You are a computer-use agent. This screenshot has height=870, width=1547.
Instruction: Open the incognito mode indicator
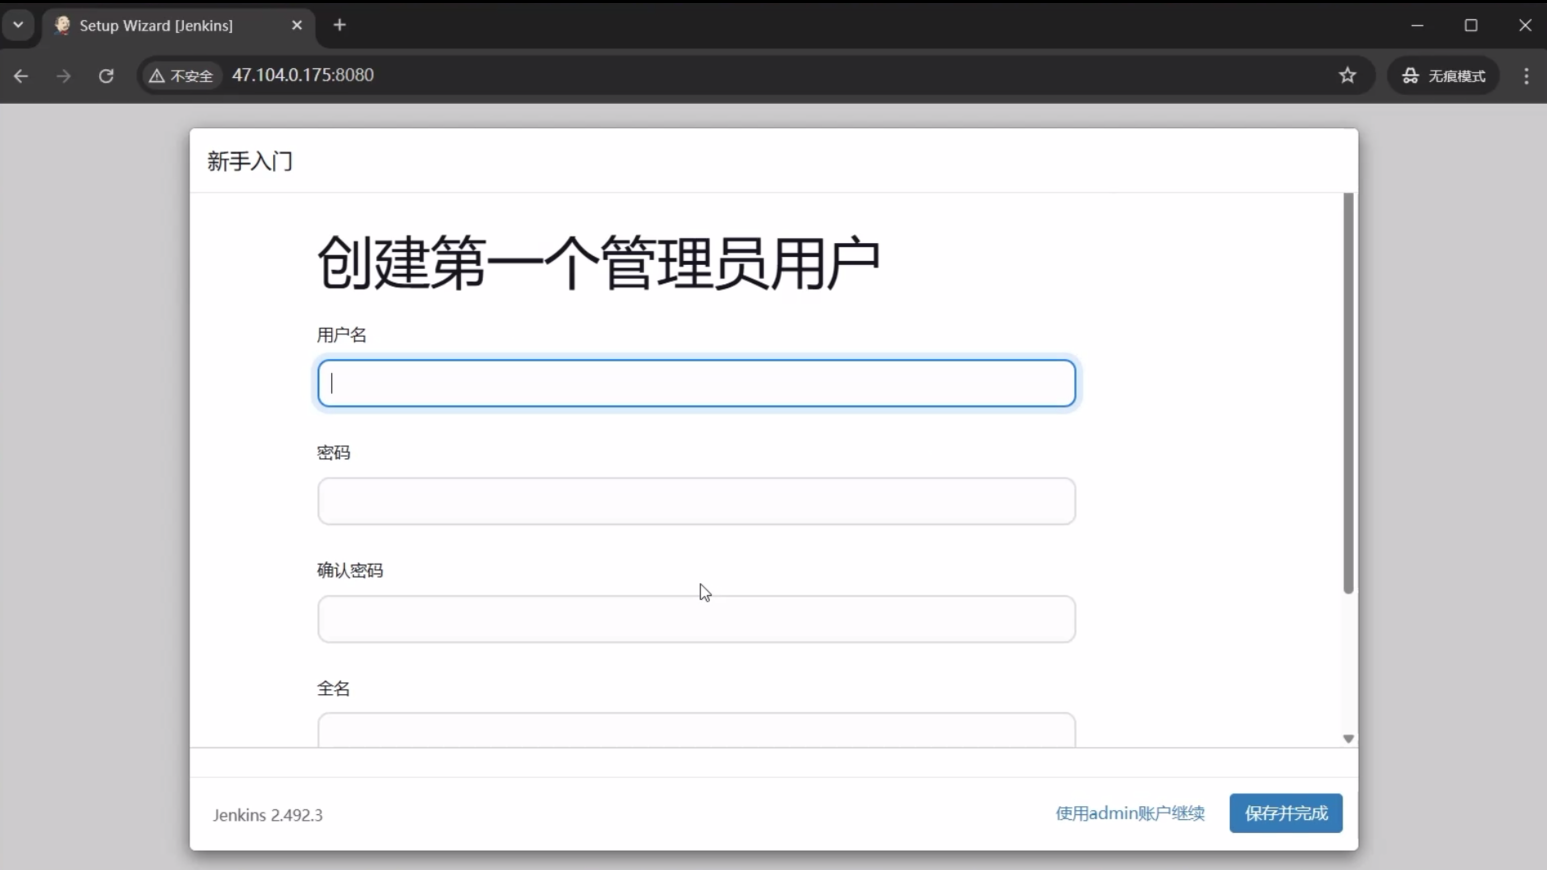(x=1443, y=76)
